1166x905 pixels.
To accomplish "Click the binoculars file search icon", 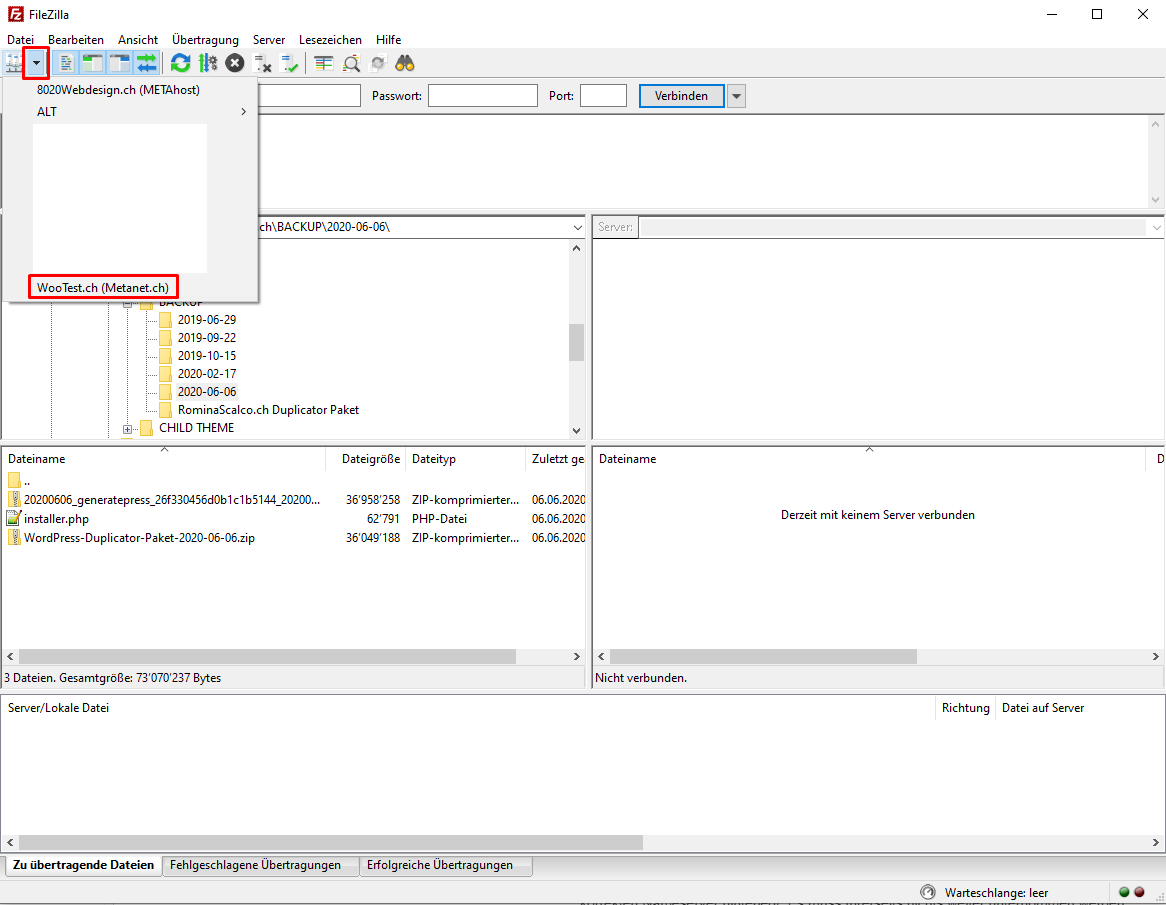I will click(405, 63).
